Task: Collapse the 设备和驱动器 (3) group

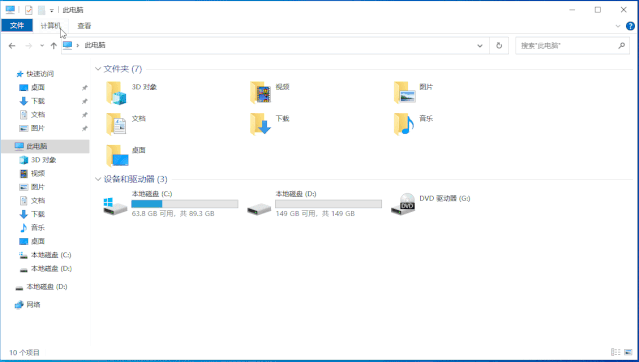Action: click(98, 179)
